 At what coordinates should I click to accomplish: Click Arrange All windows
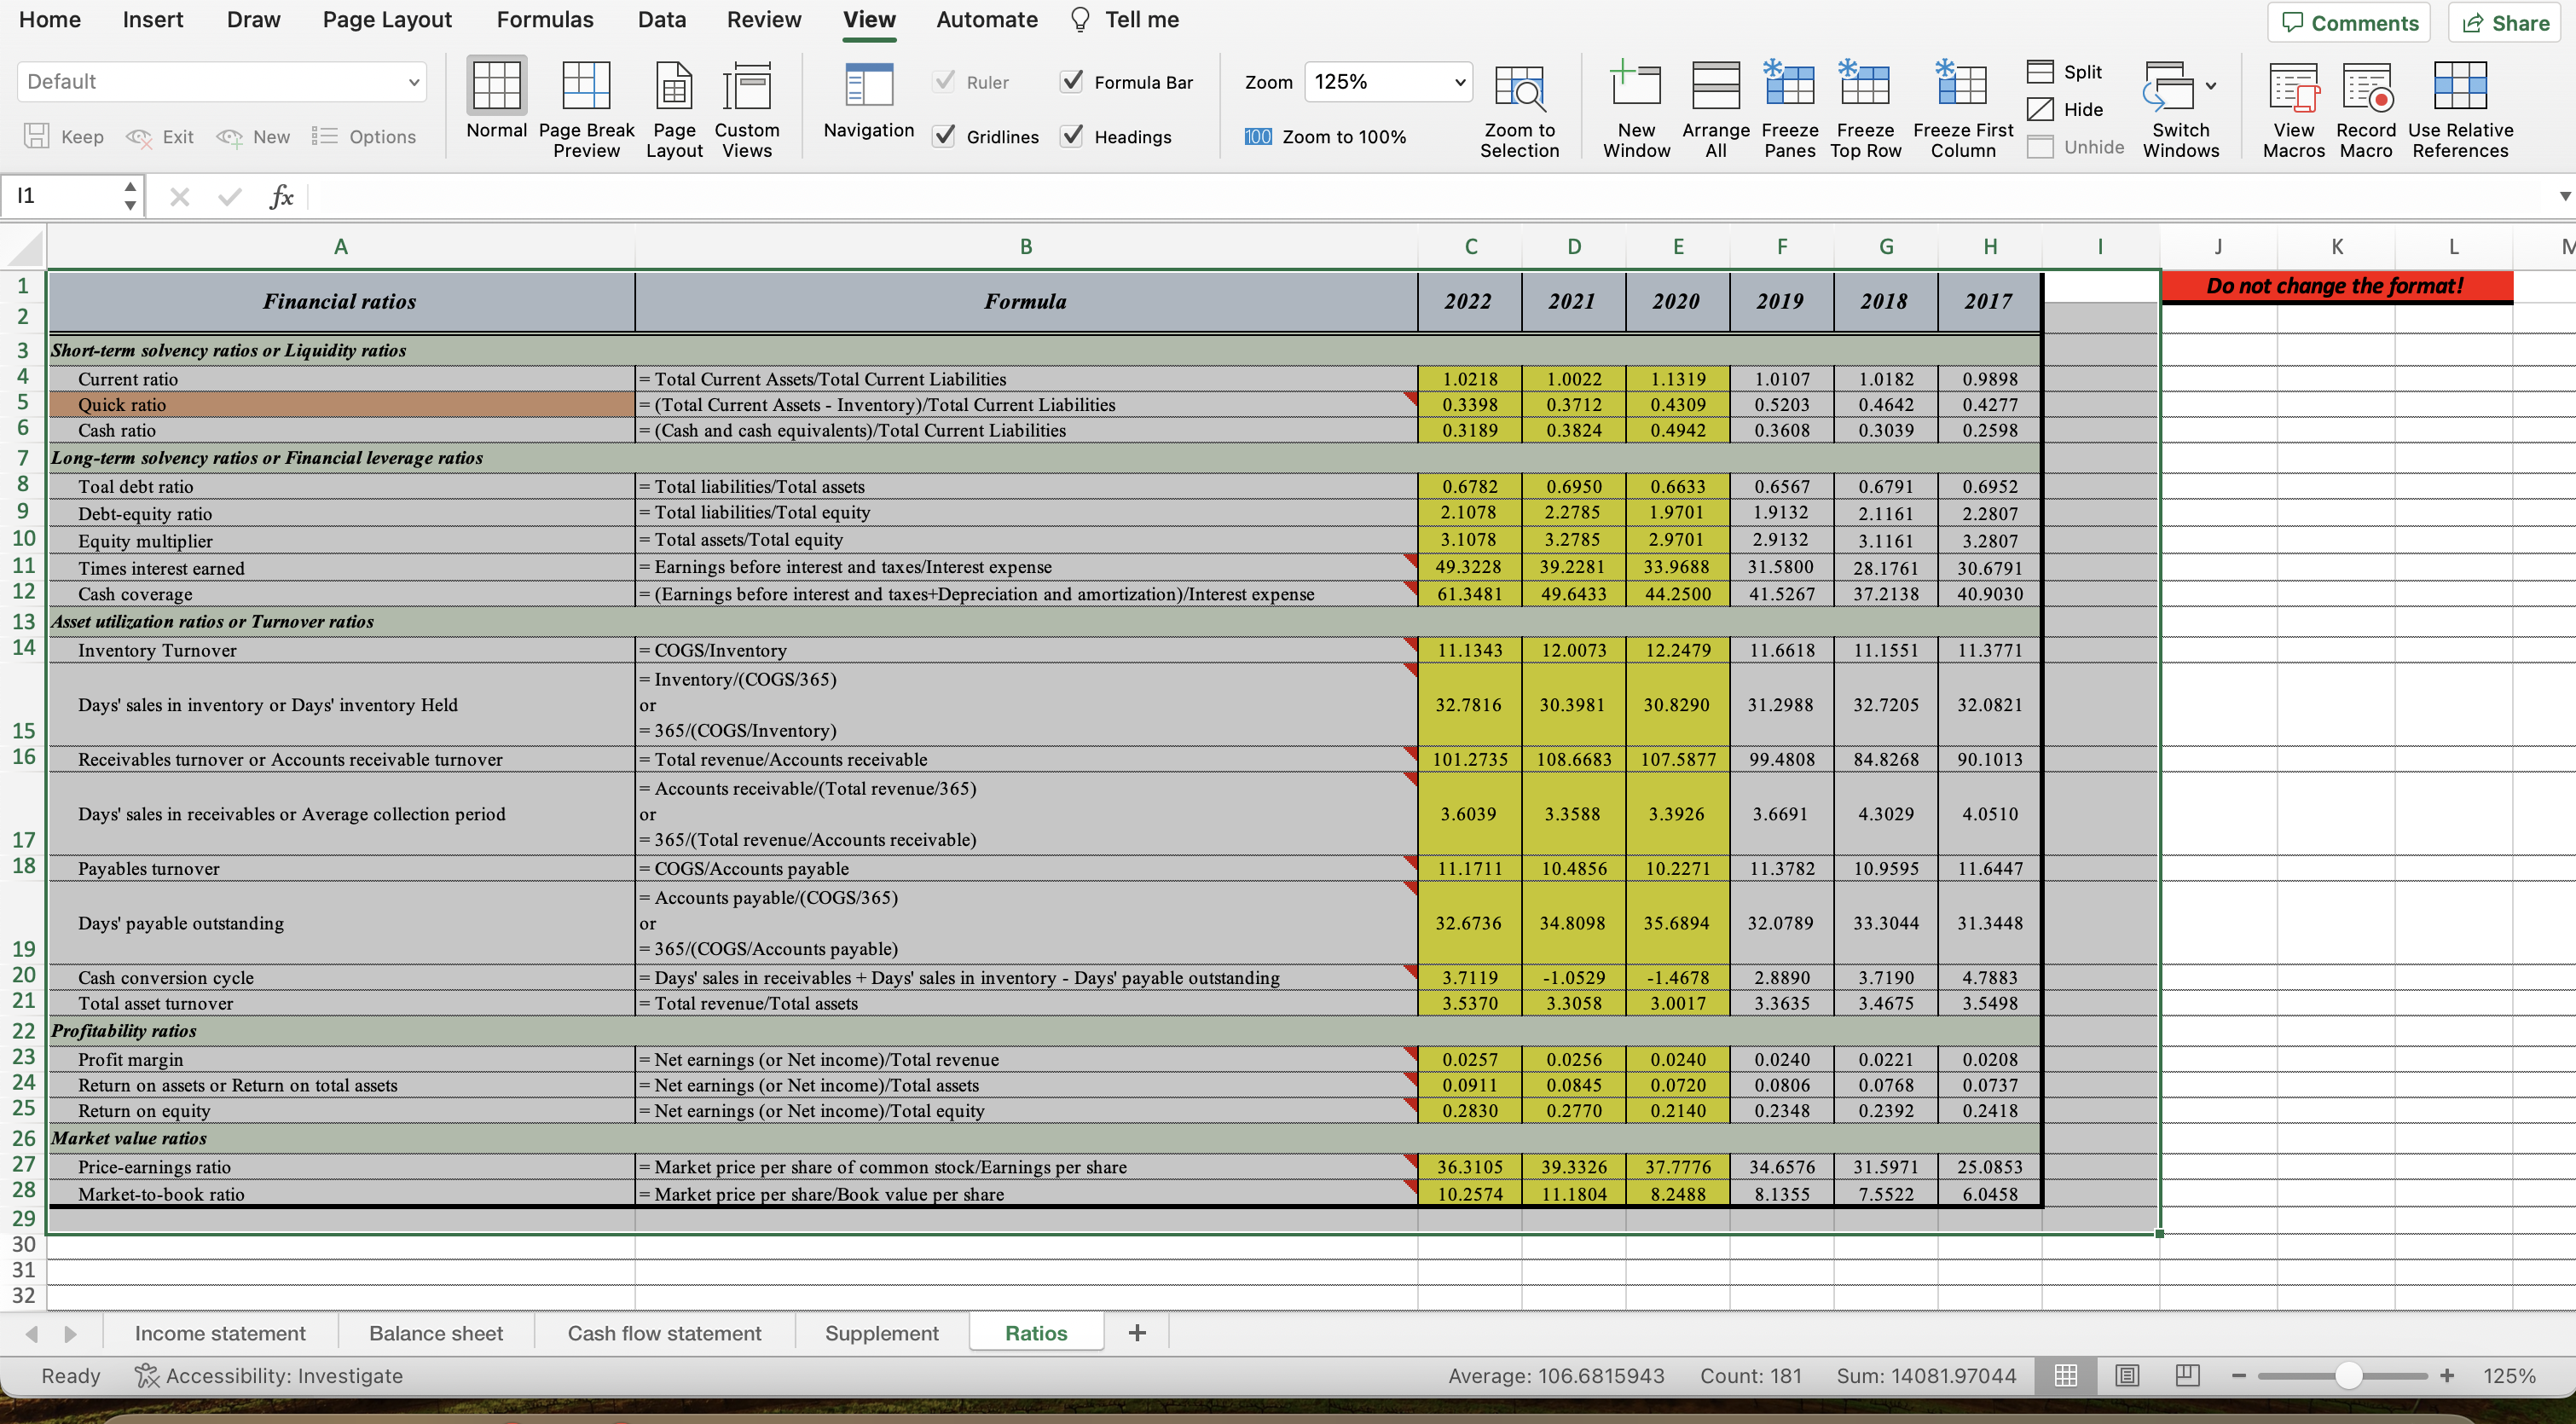click(x=1715, y=109)
